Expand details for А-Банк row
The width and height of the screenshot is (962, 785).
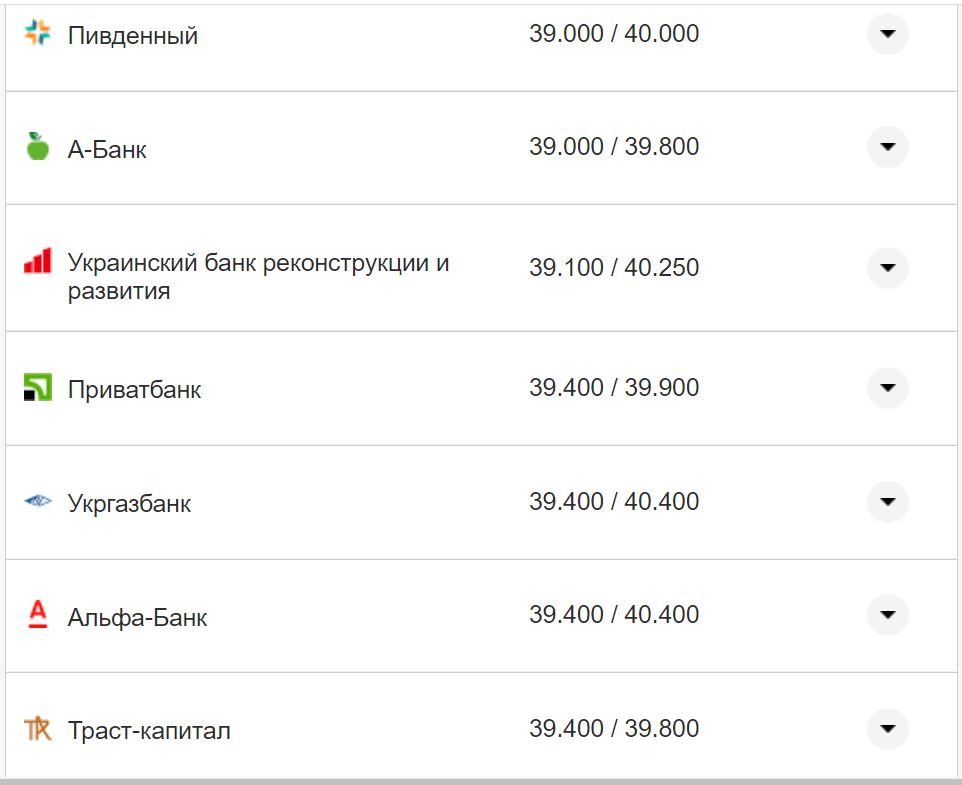pyautogui.click(x=887, y=147)
